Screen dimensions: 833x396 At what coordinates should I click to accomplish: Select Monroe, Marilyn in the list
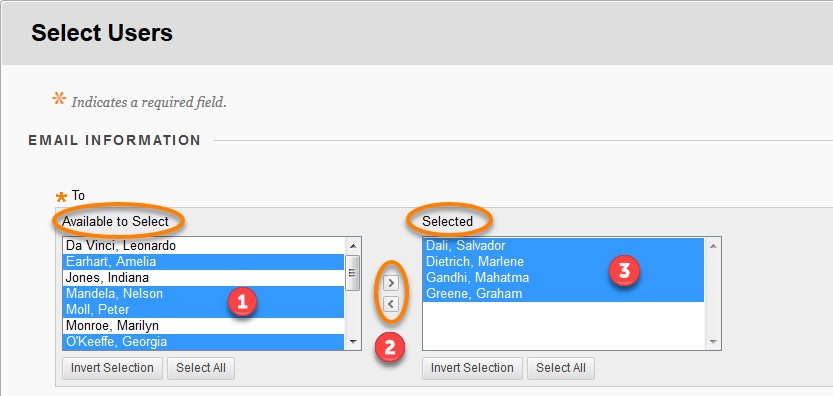click(203, 325)
